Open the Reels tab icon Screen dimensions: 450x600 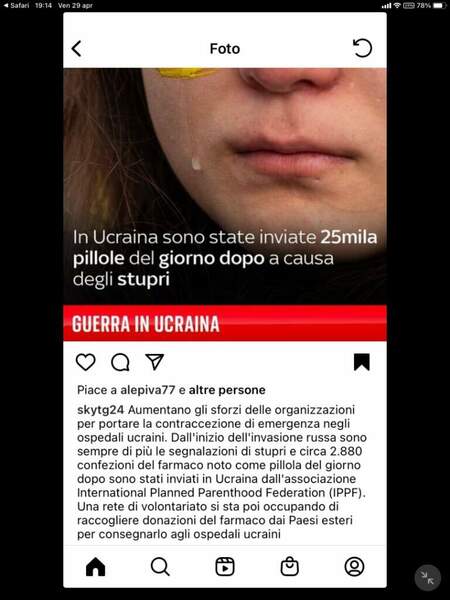(225, 566)
